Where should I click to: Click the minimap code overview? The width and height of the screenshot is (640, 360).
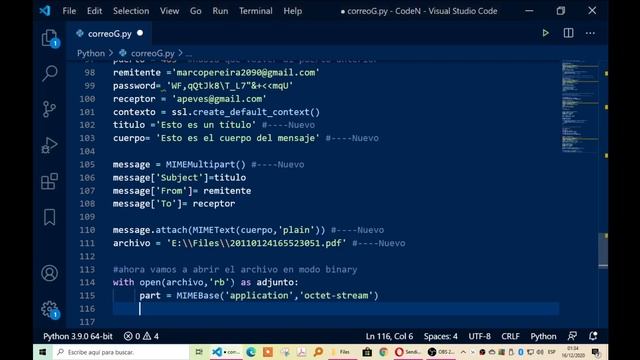click(x=580, y=106)
